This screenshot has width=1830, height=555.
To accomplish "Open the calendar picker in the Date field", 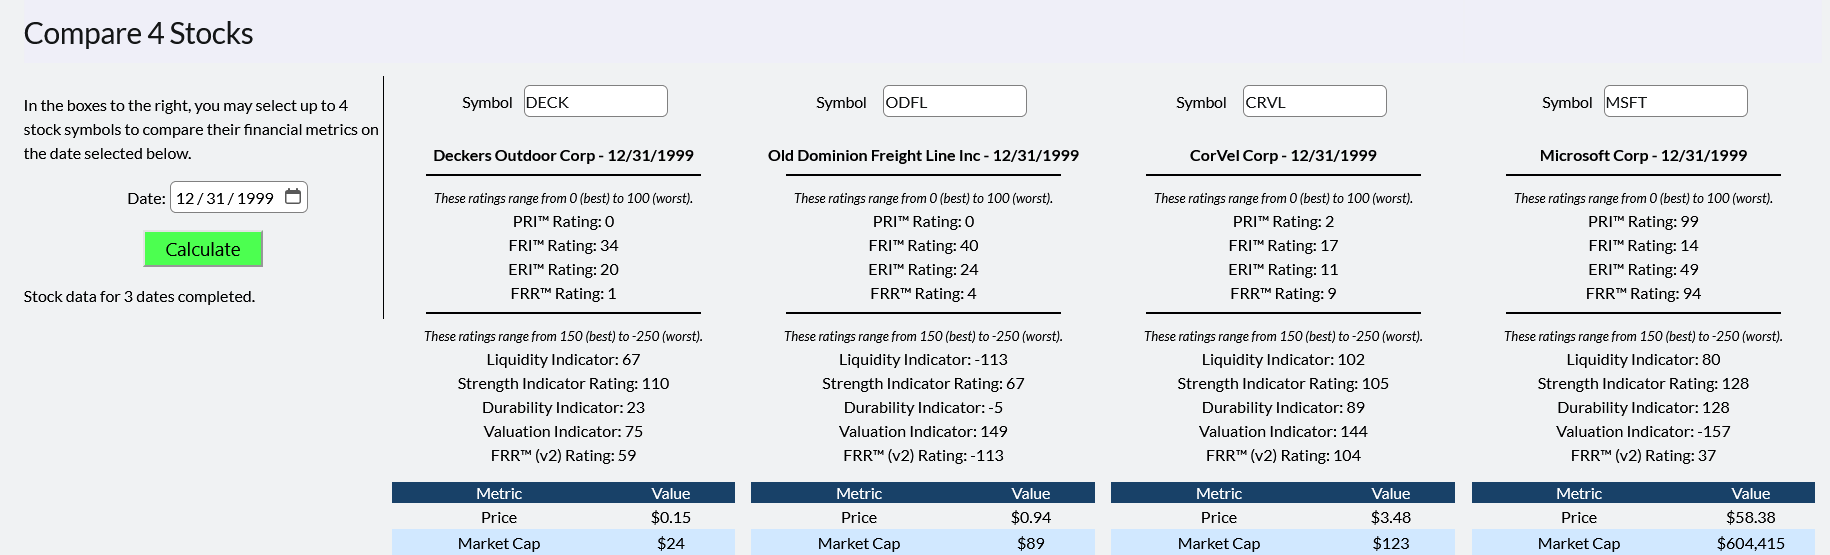I will (x=293, y=197).
